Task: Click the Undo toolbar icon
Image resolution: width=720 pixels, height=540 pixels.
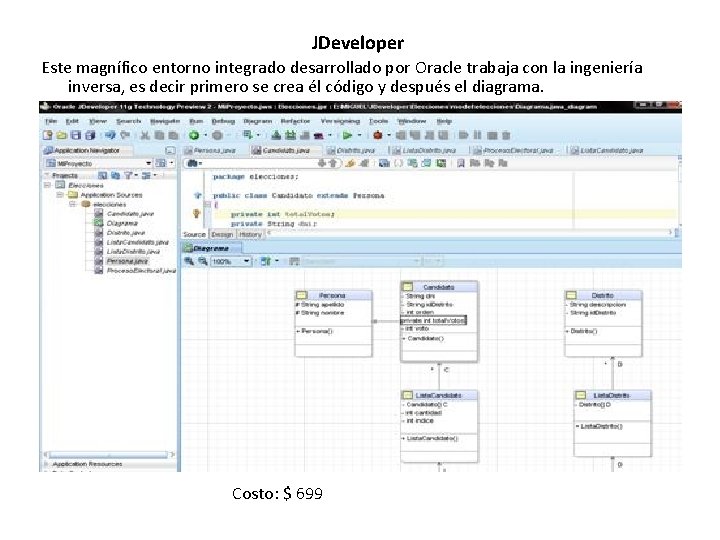Action: tap(110, 135)
